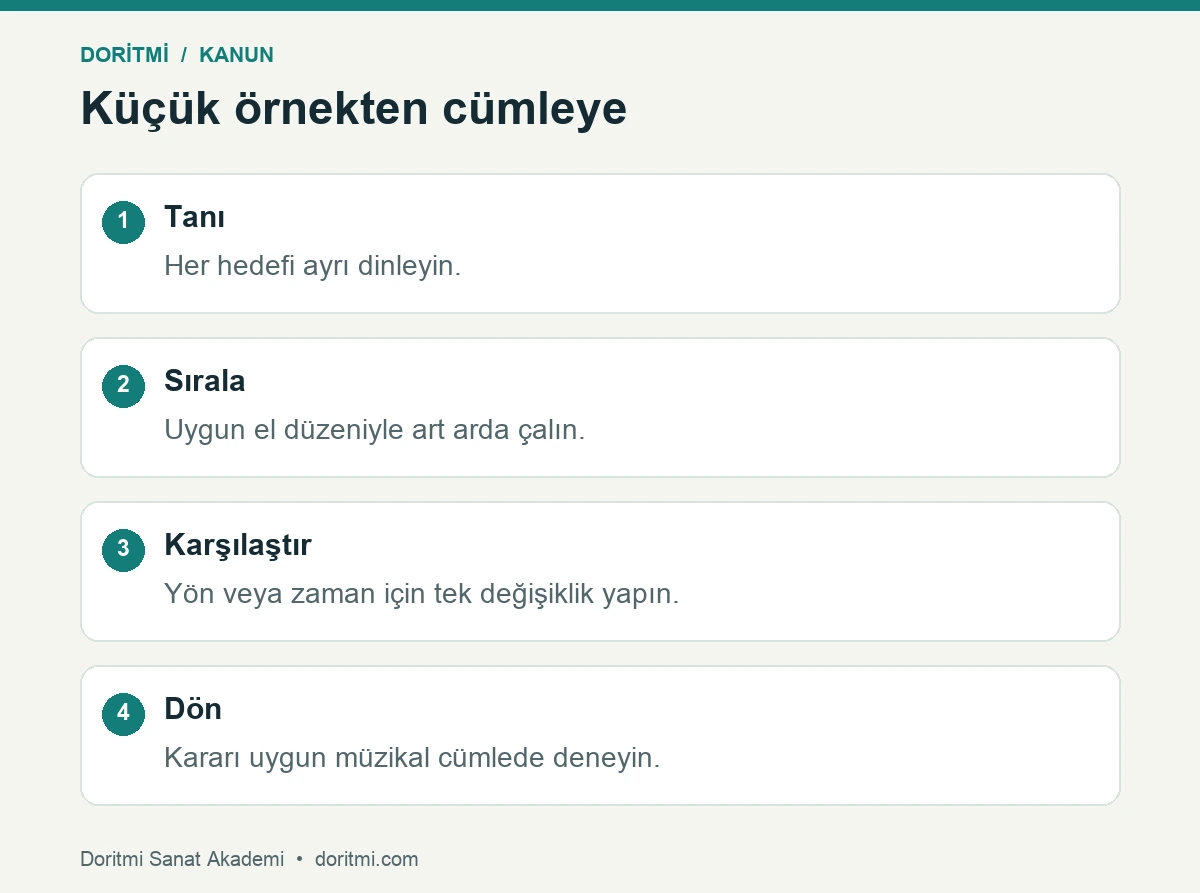The image size is (1200, 893).
Task: Click the step 4 number badge
Action: pyautogui.click(x=123, y=714)
